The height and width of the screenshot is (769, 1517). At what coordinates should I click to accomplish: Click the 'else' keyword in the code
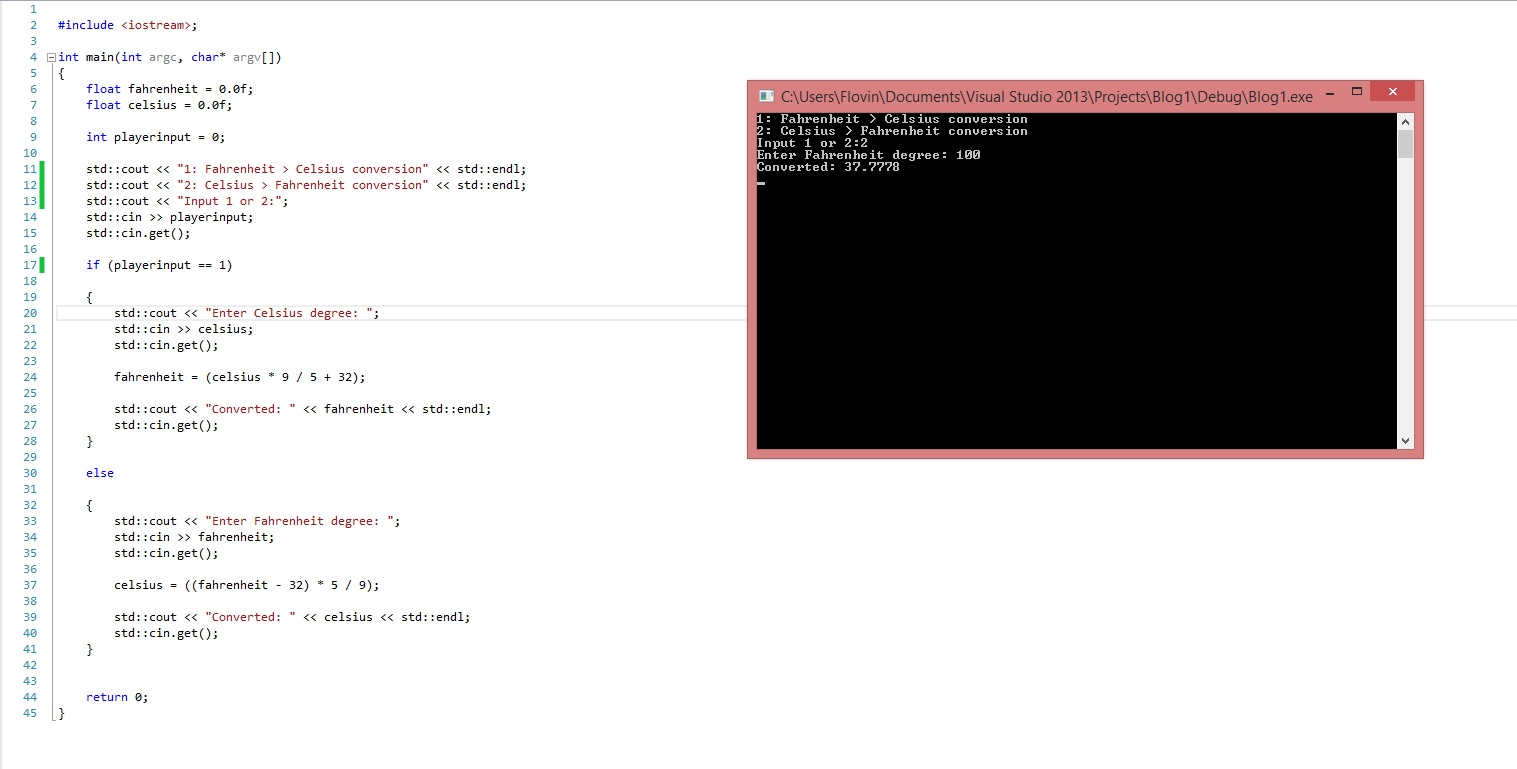(x=100, y=473)
